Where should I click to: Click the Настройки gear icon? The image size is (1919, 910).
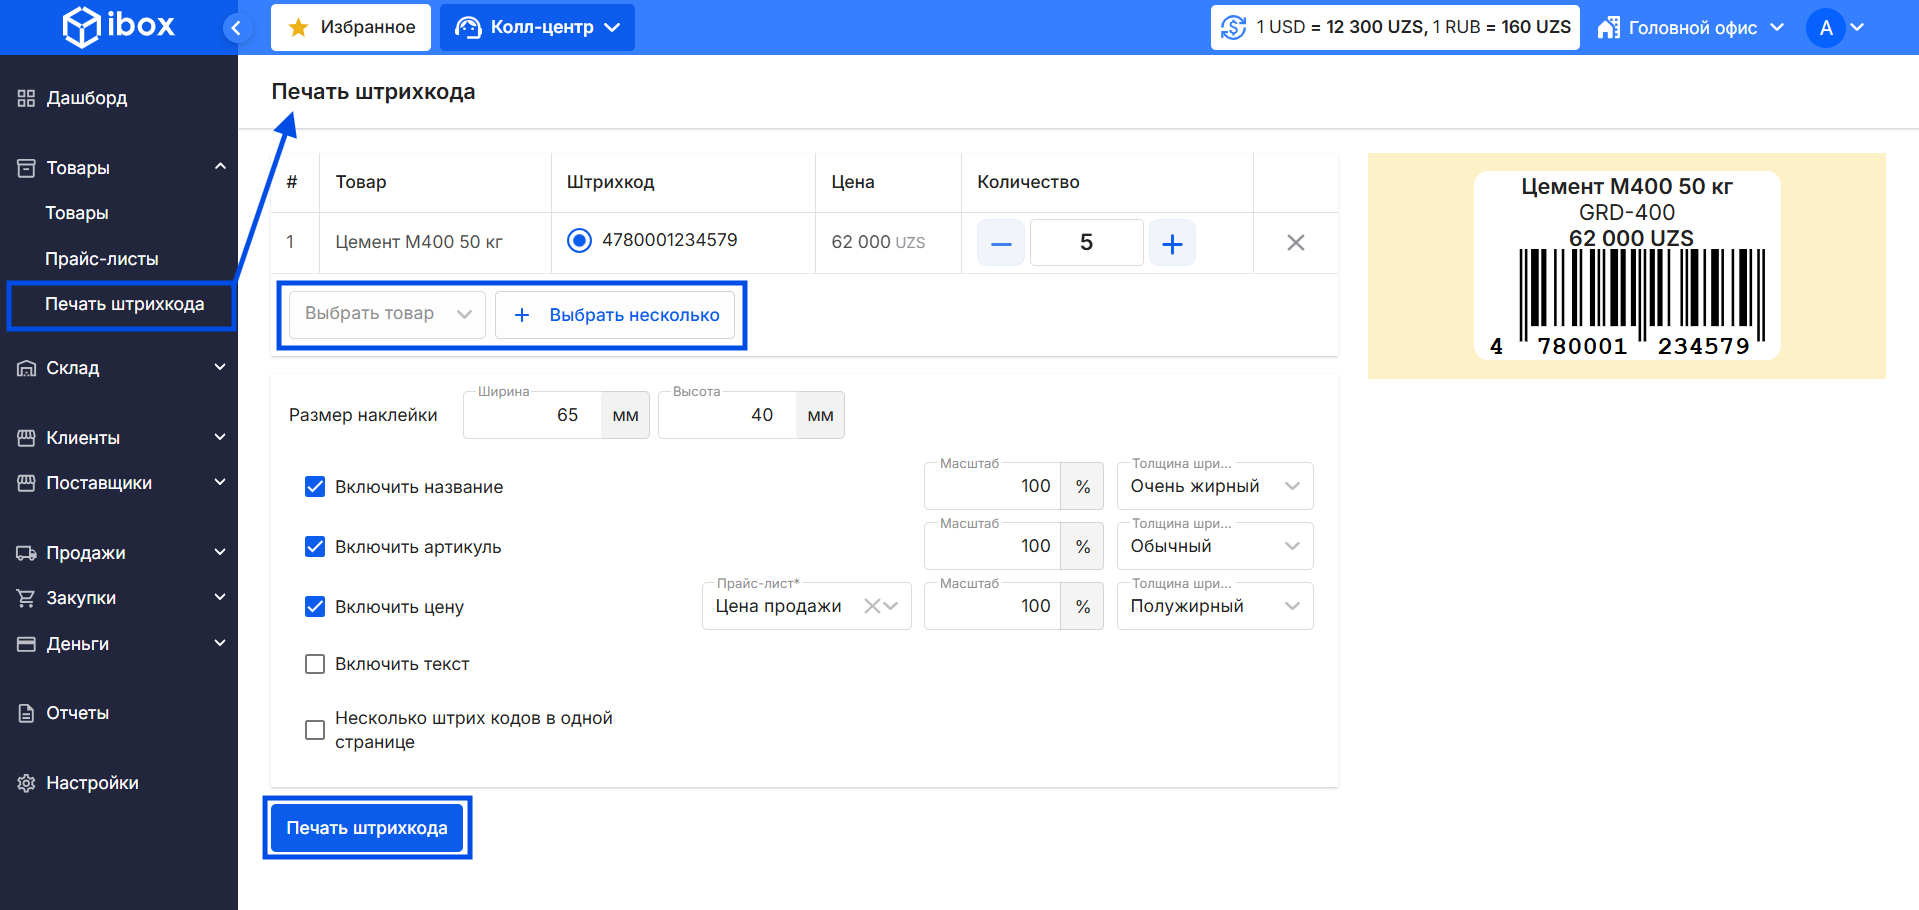(26, 783)
